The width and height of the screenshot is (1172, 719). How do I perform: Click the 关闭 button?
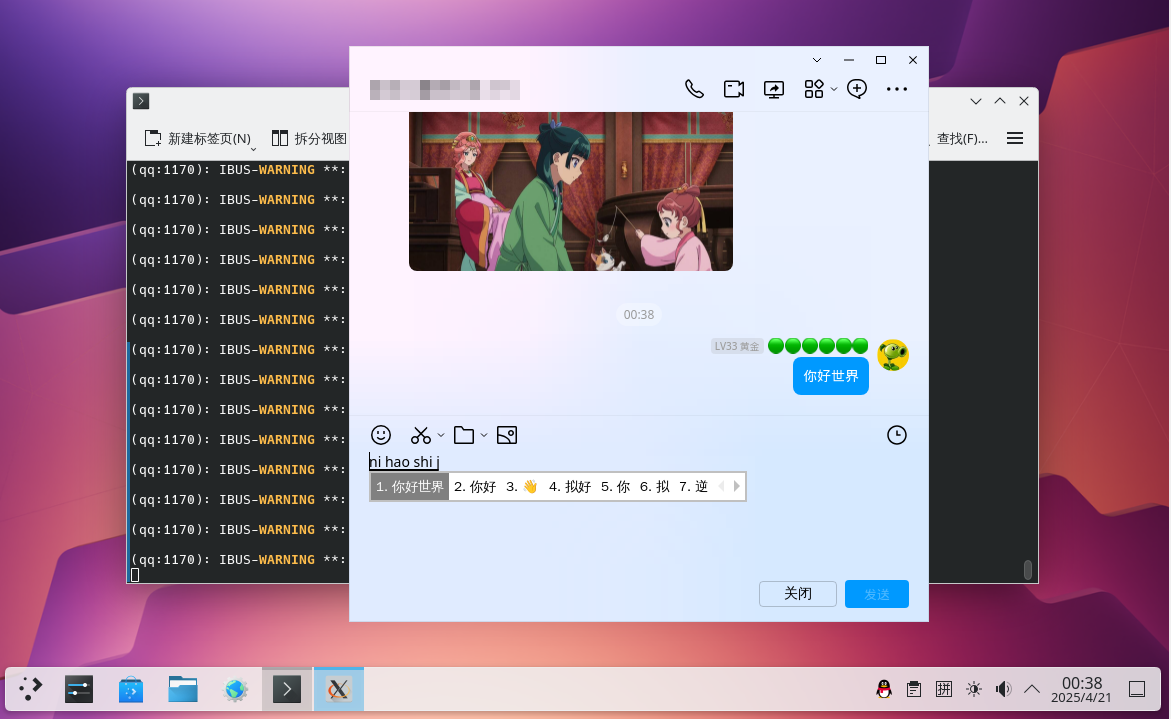pyautogui.click(x=798, y=593)
